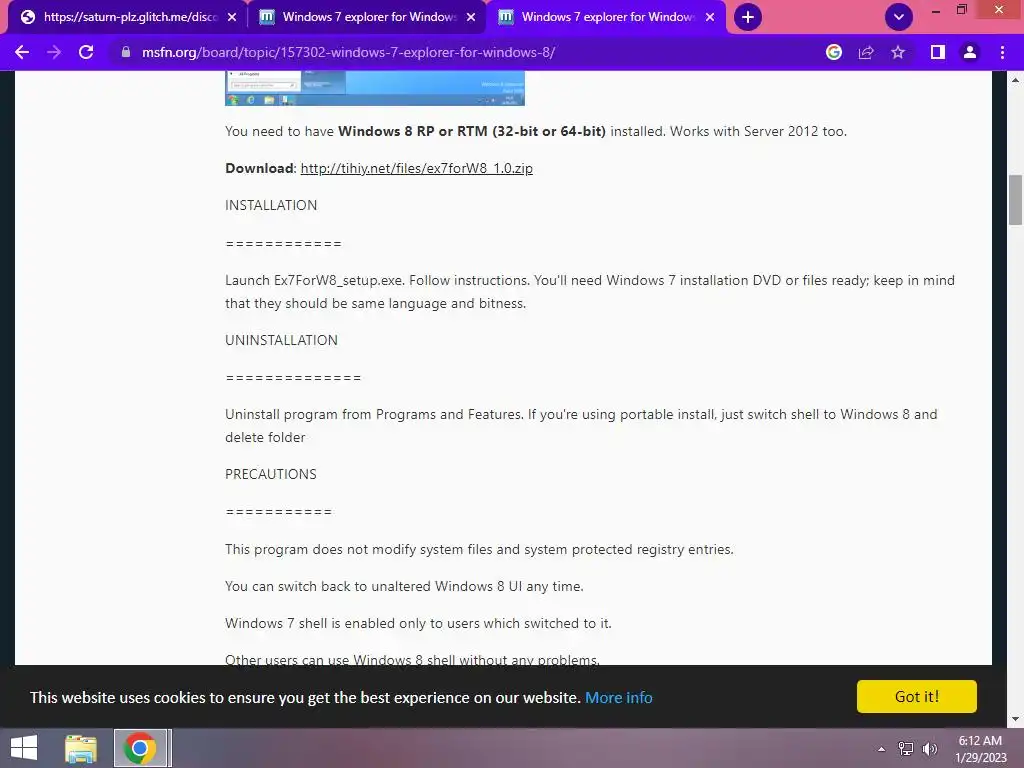Click 'Windows 7 shell is enabled only' line
This screenshot has width=1024, height=768.
pyautogui.click(x=419, y=623)
